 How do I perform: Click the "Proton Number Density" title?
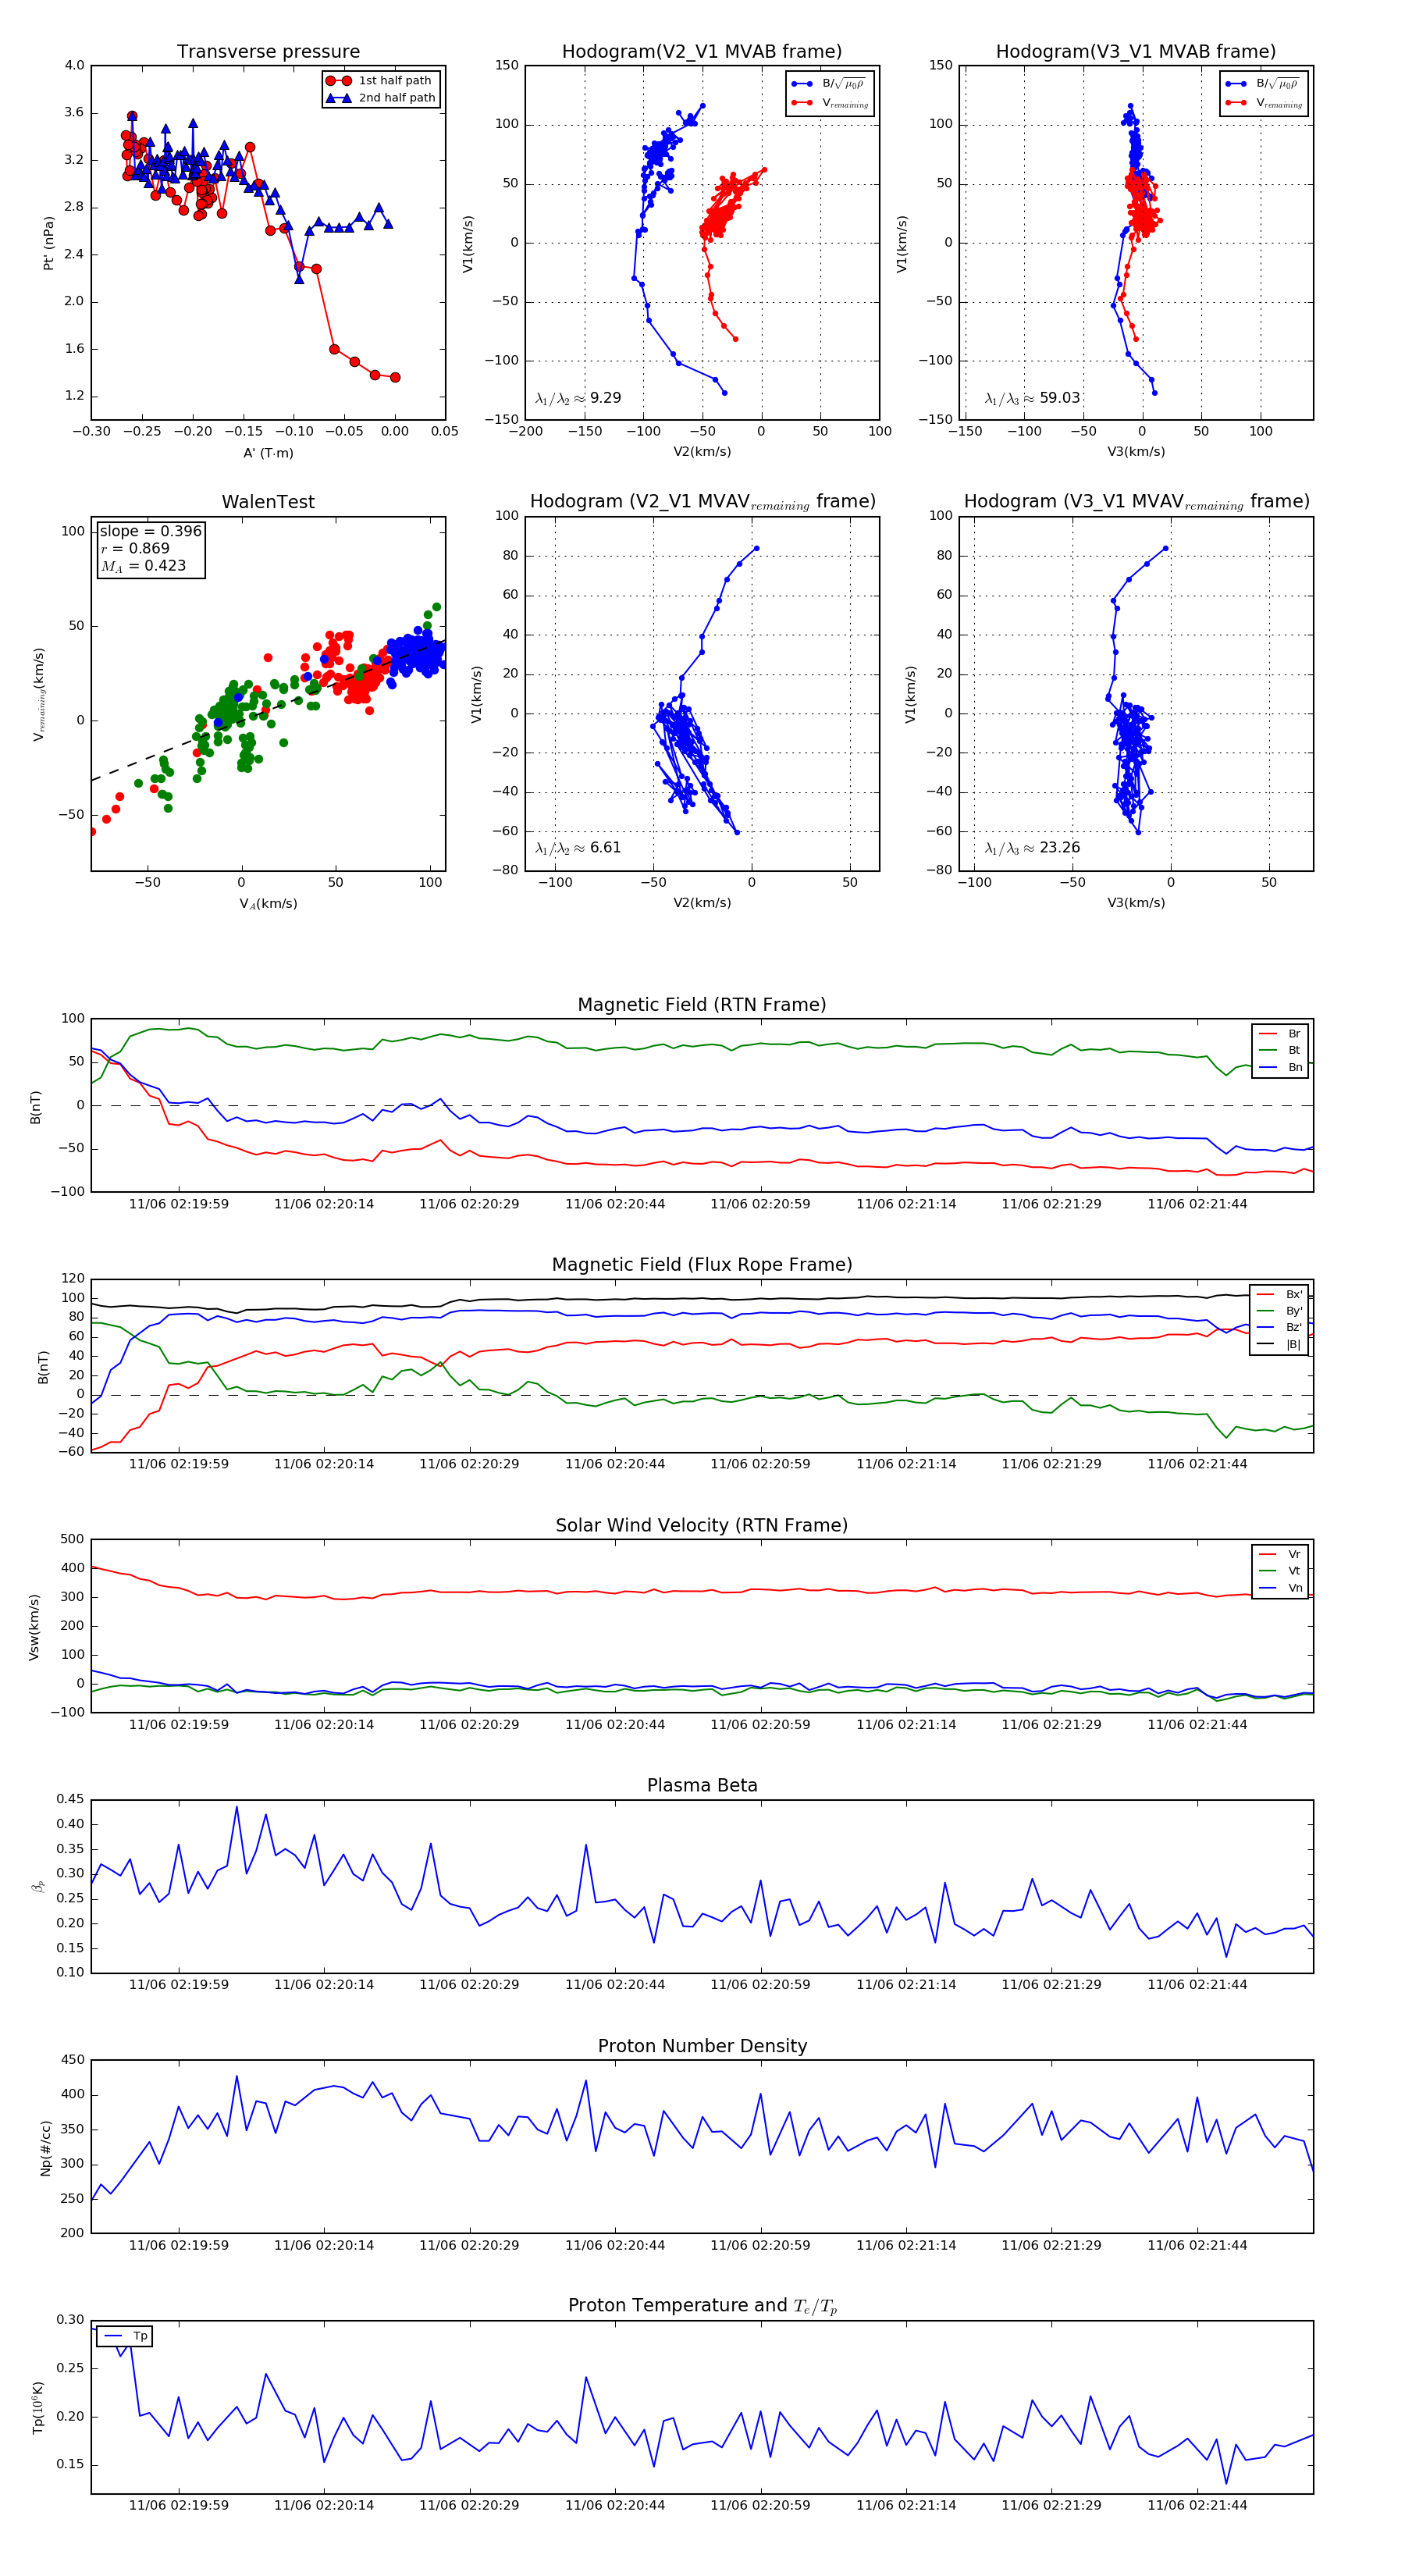(x=702, y=2047)
